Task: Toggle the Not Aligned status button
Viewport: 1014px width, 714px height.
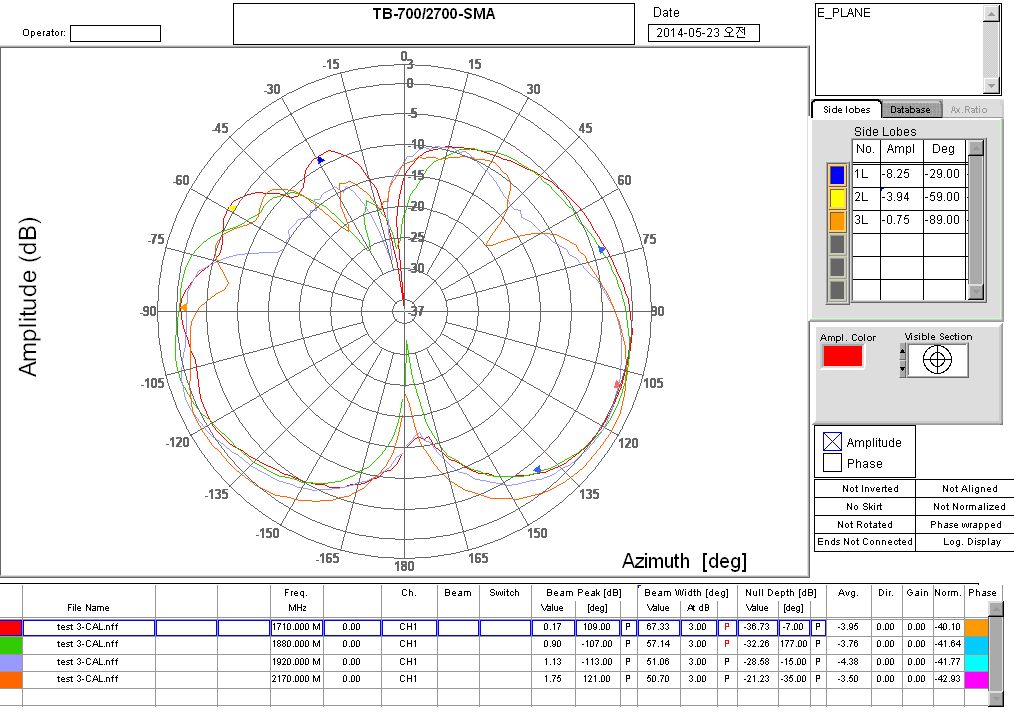Action: [x=965, y=488]
